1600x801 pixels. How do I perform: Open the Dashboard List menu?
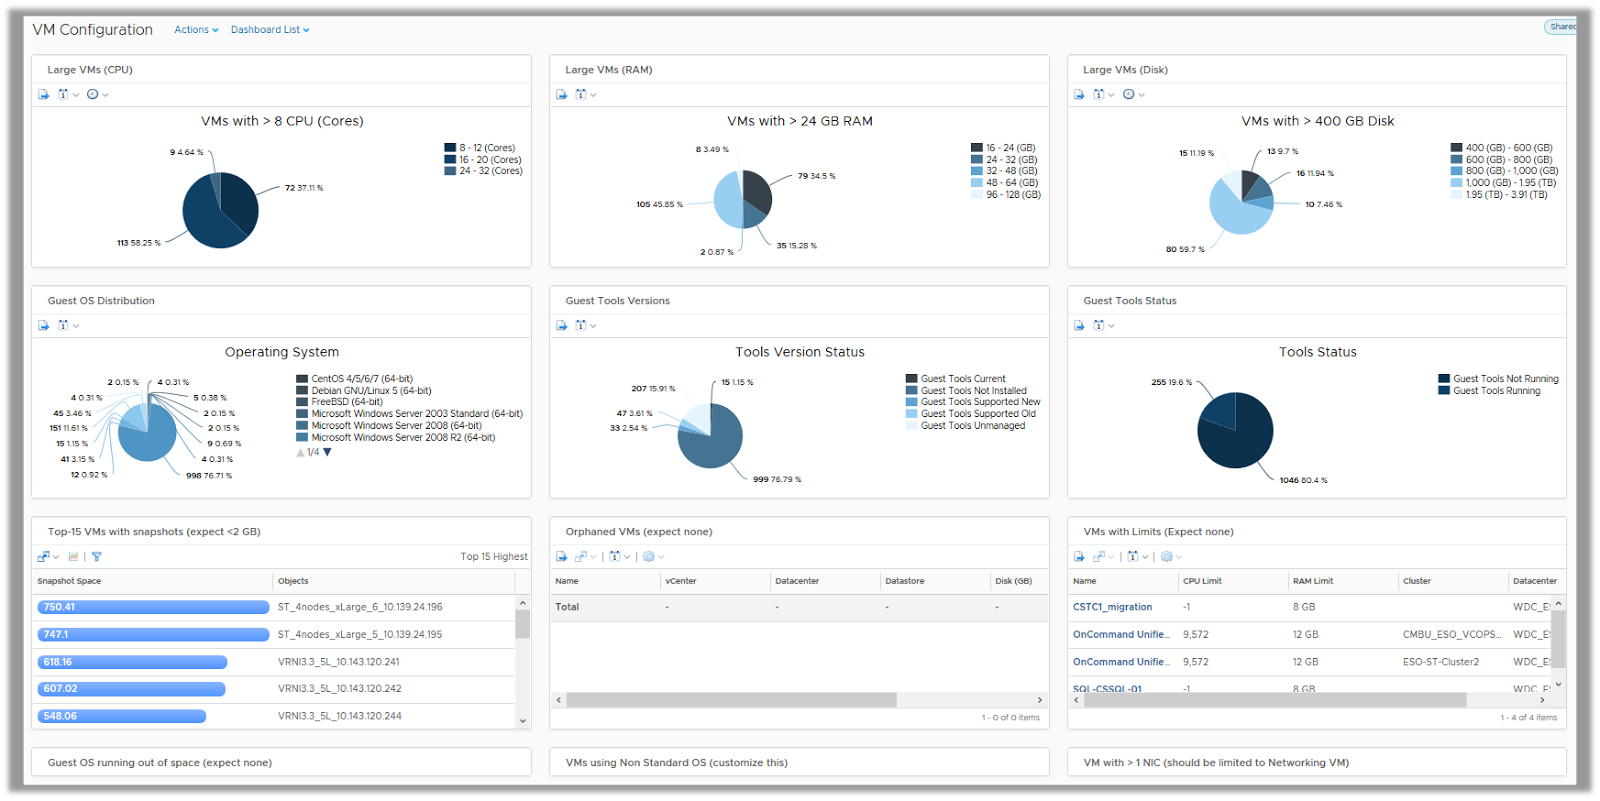[x=269, y=30]
